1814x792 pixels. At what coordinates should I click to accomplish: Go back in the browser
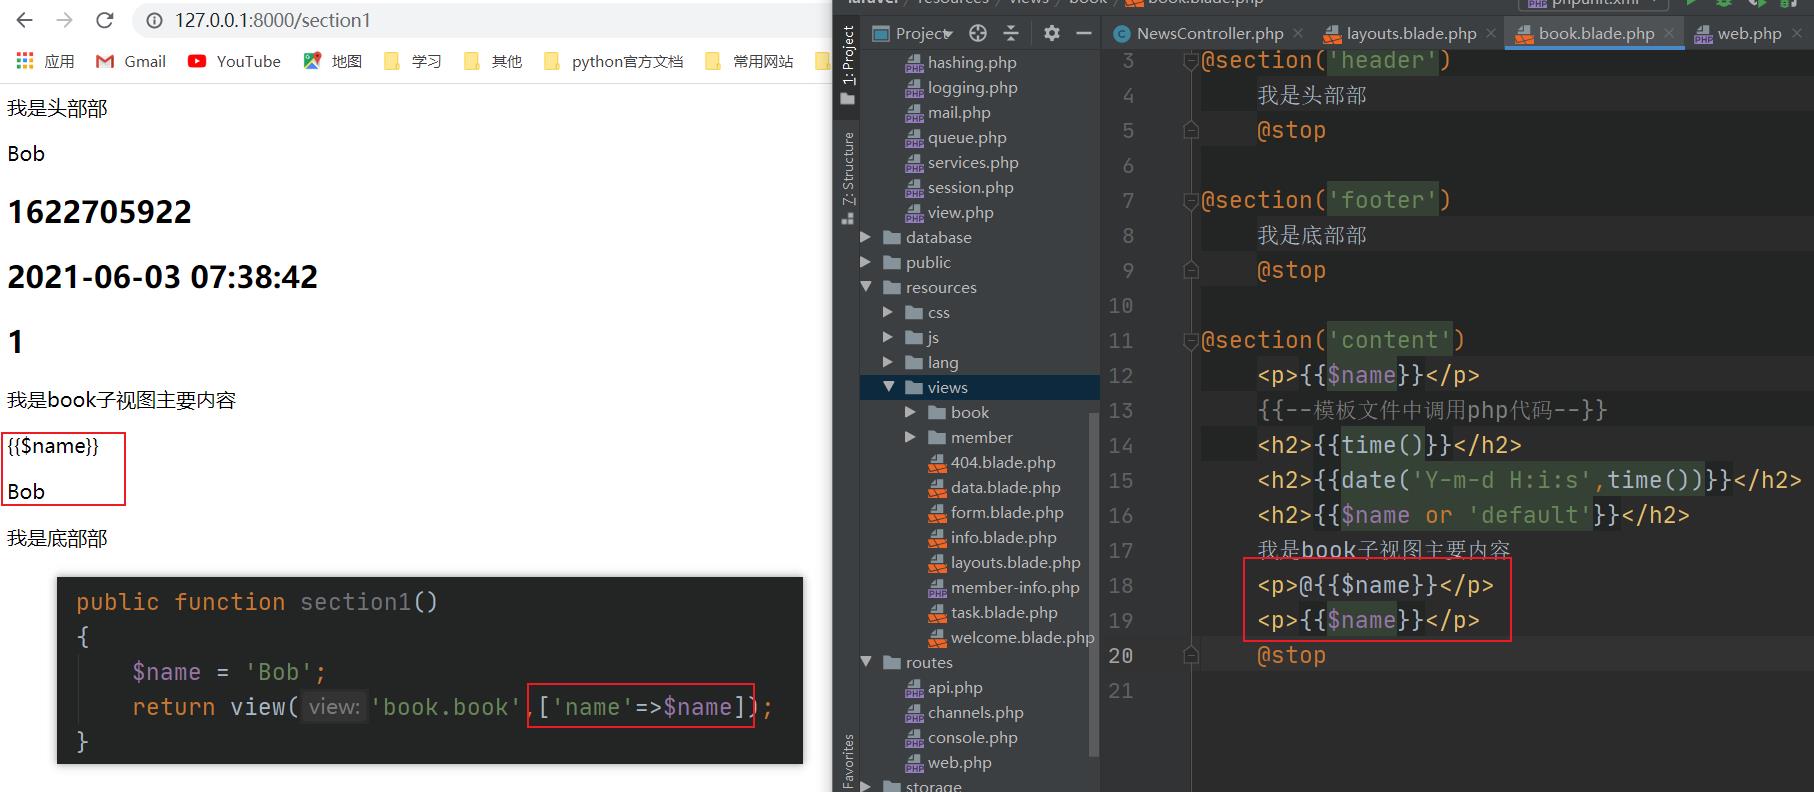pyautogui.click(x=25, y=20)
